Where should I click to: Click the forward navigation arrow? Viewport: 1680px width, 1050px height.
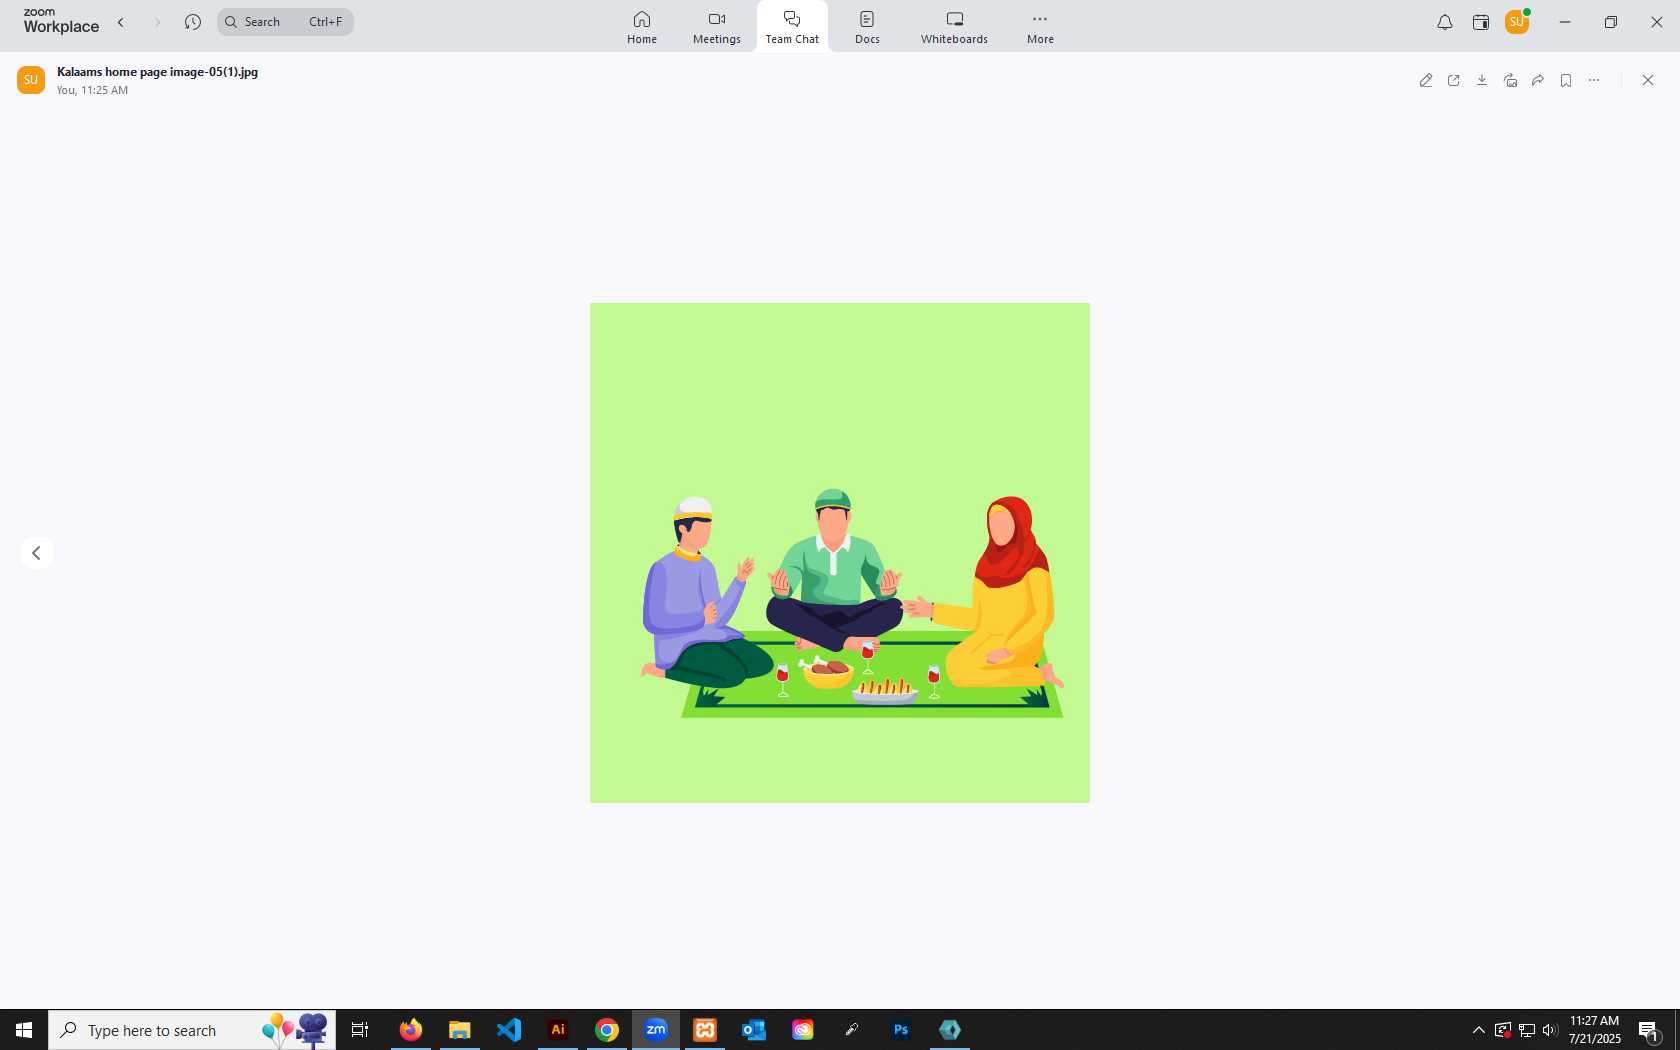pyautogui.click(x=157, y=22)
